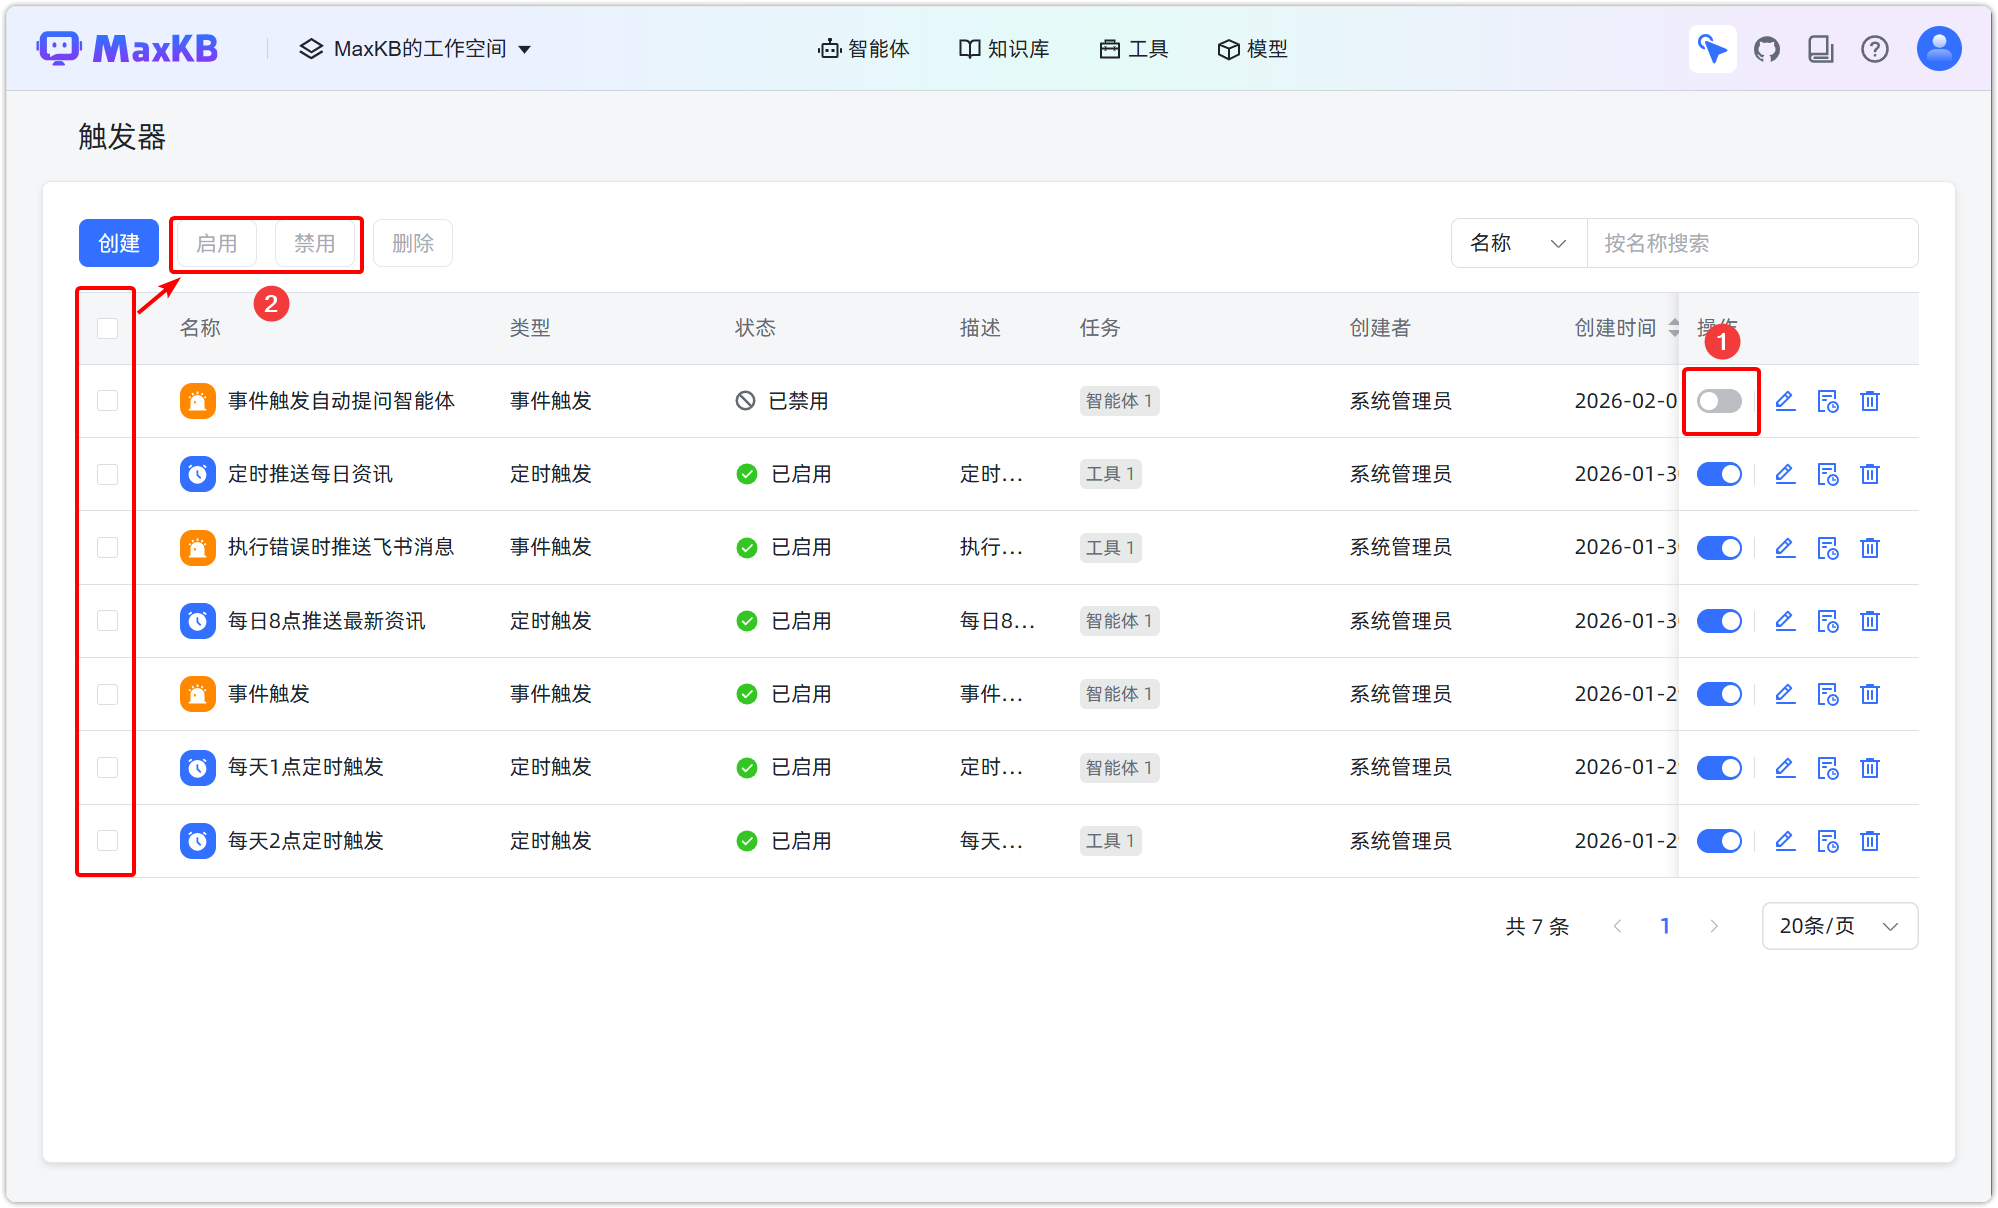Open the MaxKB的工作空间 dropdown

(416, 48)
